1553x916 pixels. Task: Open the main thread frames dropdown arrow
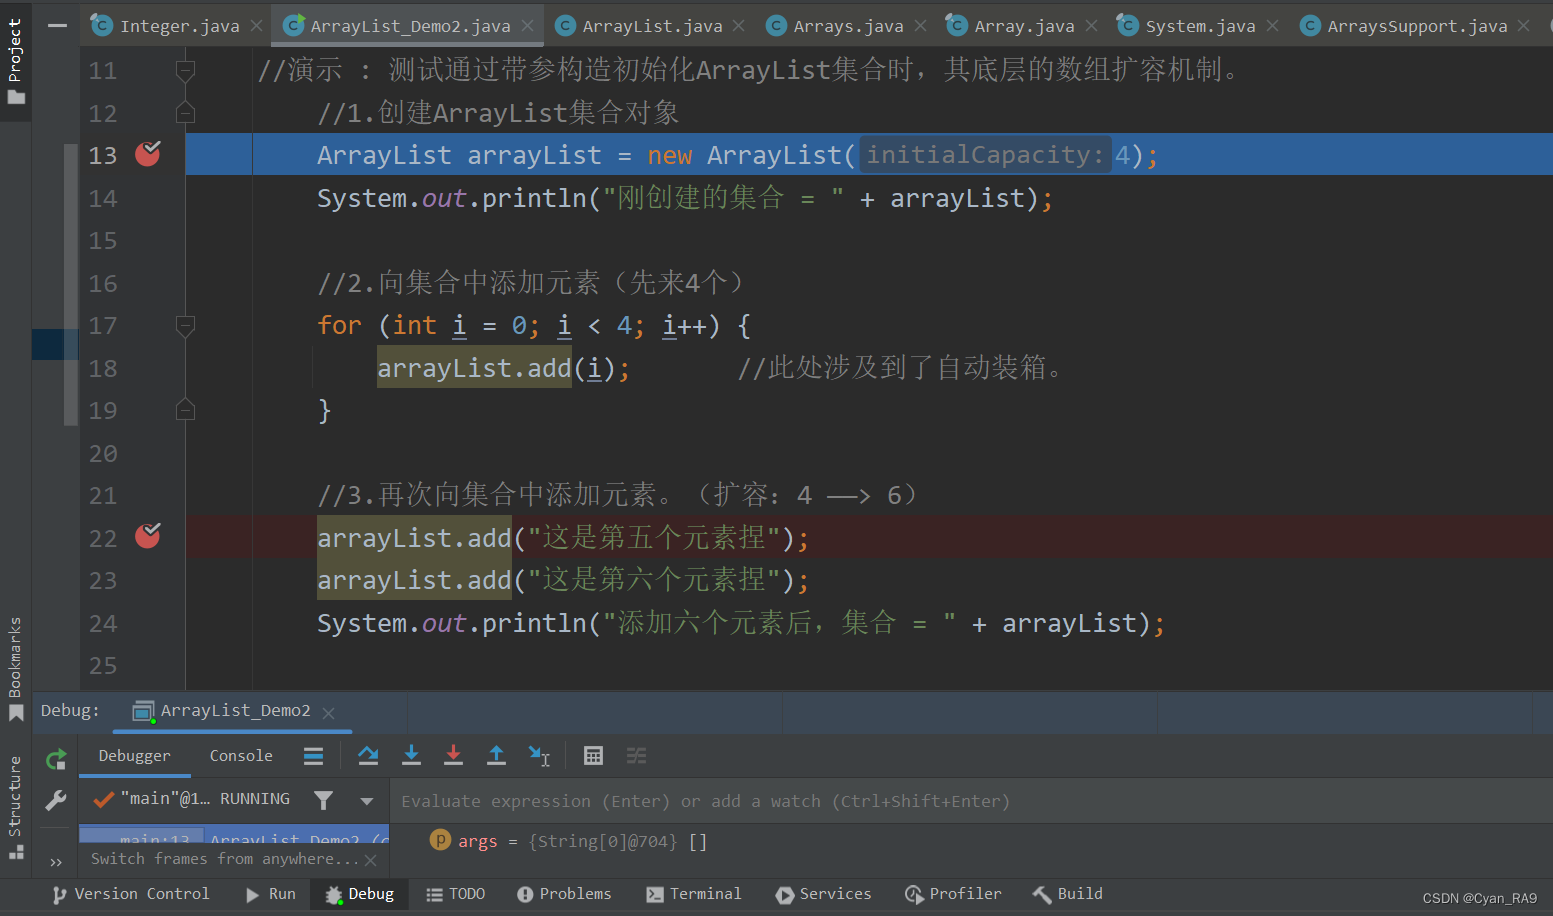(366, 800)
